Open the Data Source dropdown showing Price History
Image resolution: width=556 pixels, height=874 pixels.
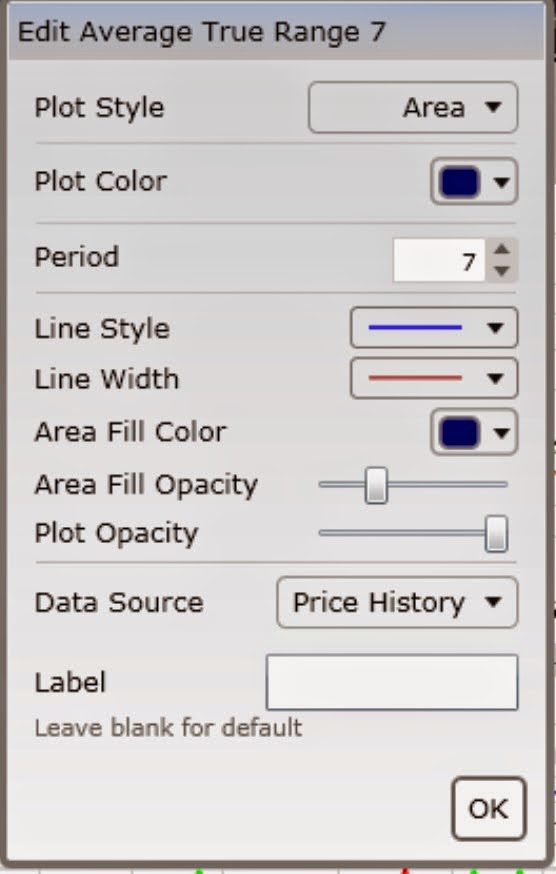397,602
